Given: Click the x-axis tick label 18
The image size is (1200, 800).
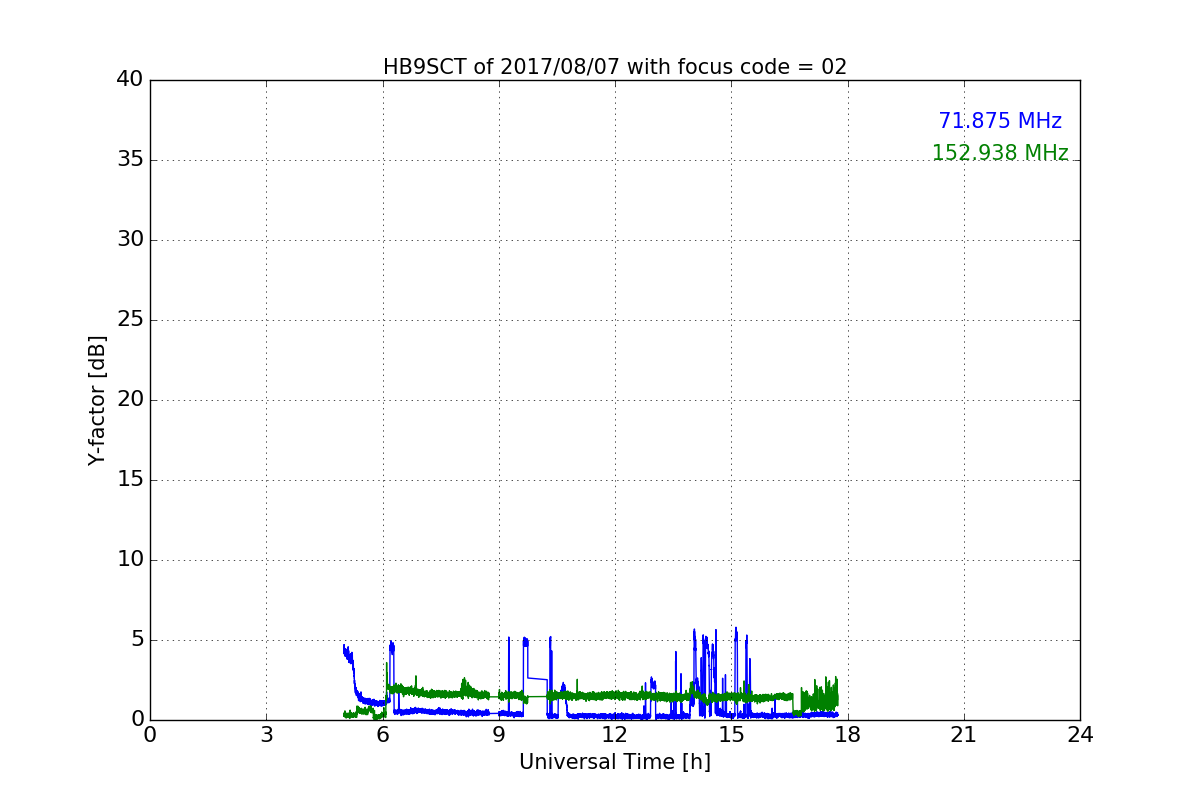Looking at the screenshot, I should pyautogui.click(x=848, y=734).
